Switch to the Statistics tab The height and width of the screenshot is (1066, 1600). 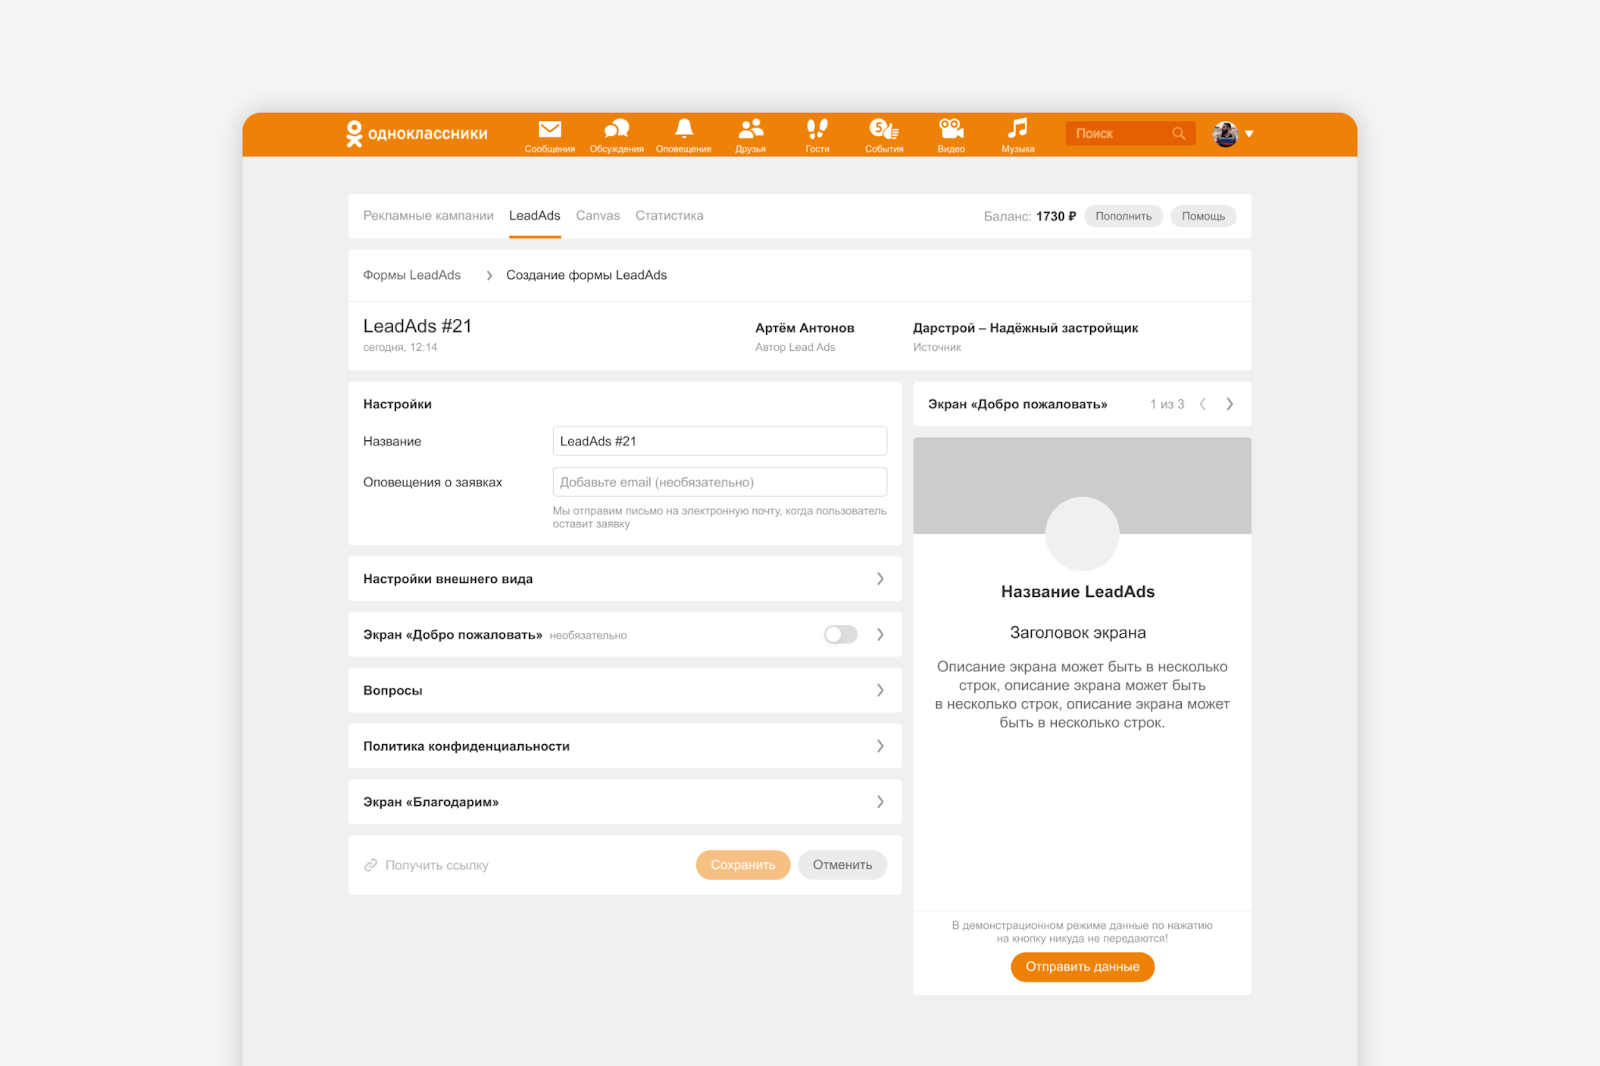pos(669,216)
